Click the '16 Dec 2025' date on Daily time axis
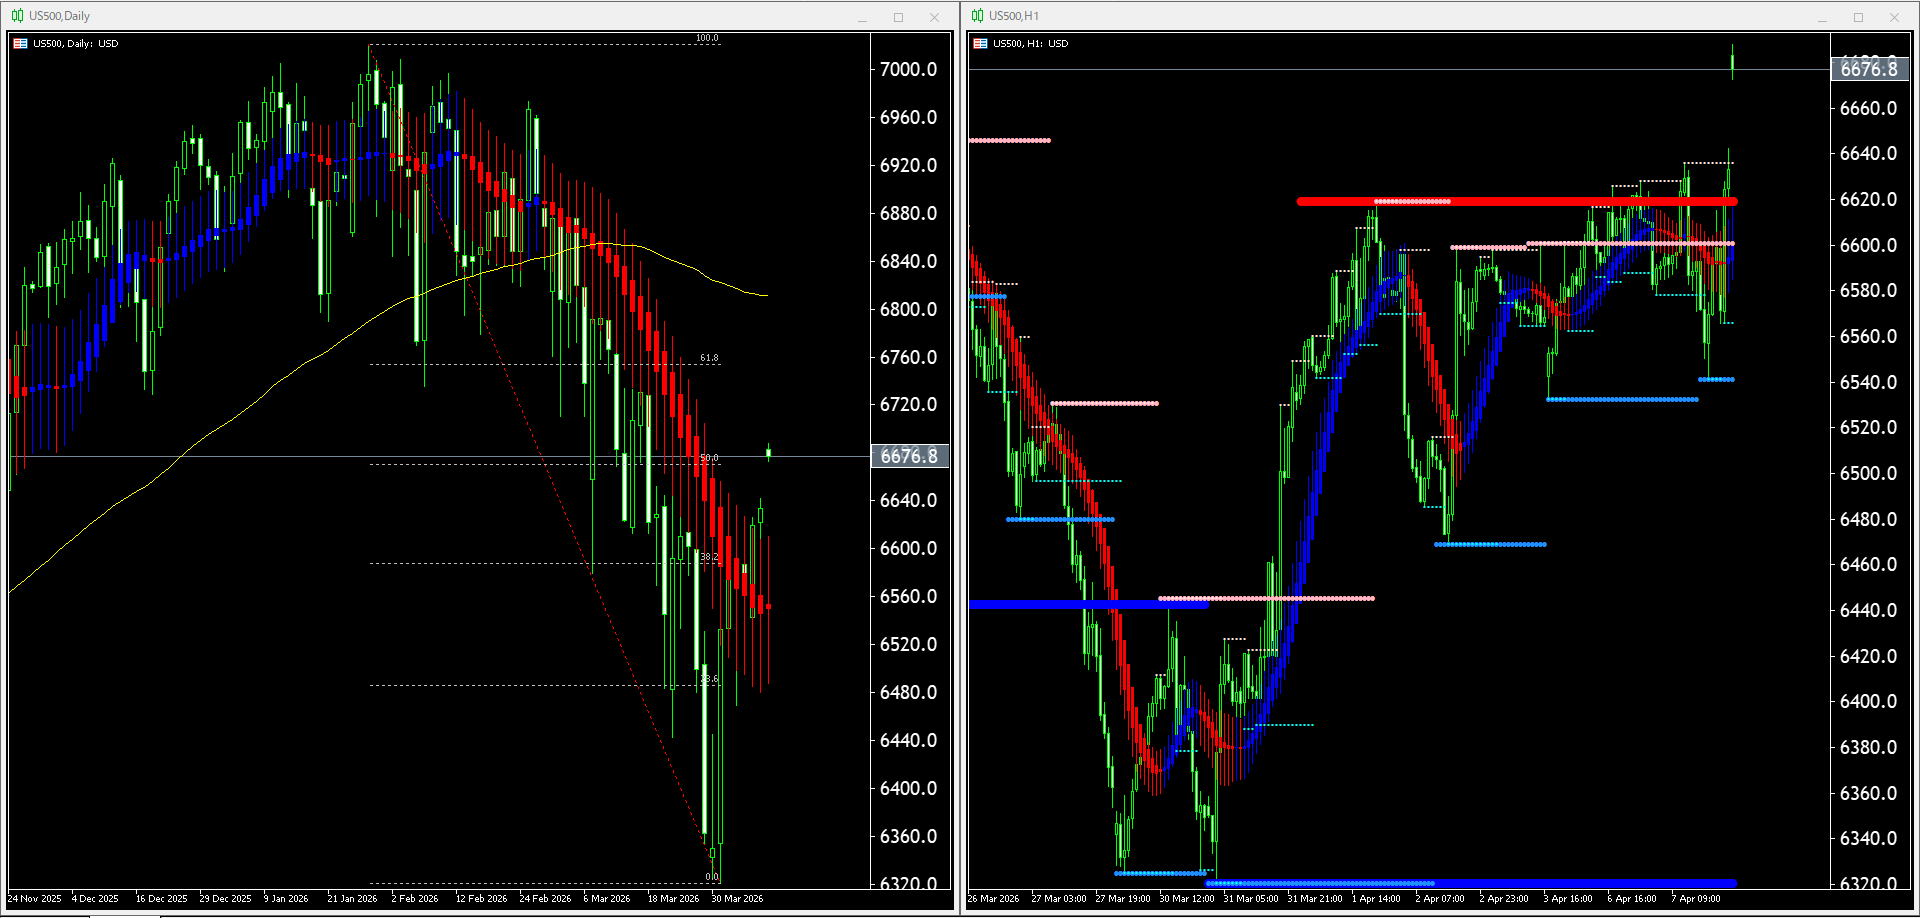 click(162, 899)
